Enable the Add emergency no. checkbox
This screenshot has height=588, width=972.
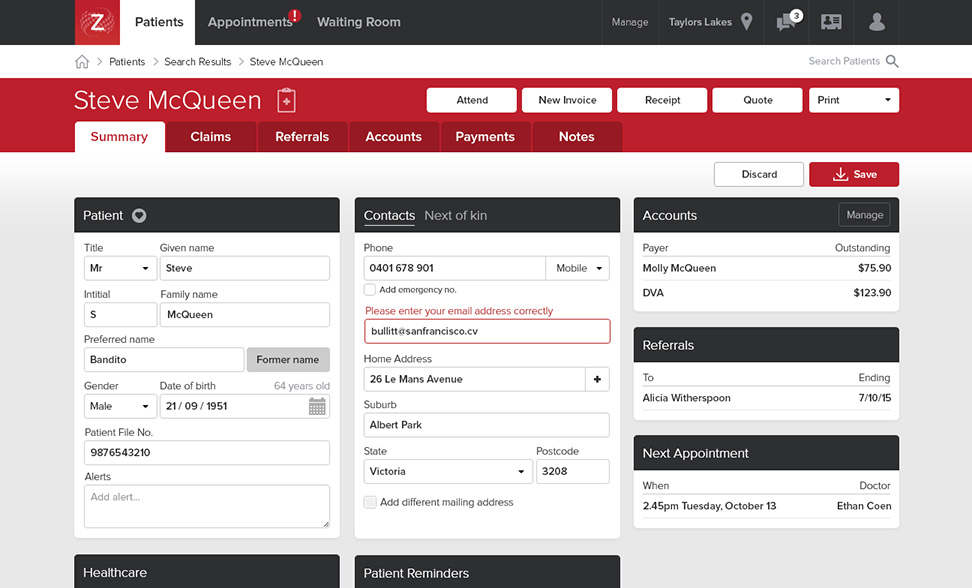370,290
